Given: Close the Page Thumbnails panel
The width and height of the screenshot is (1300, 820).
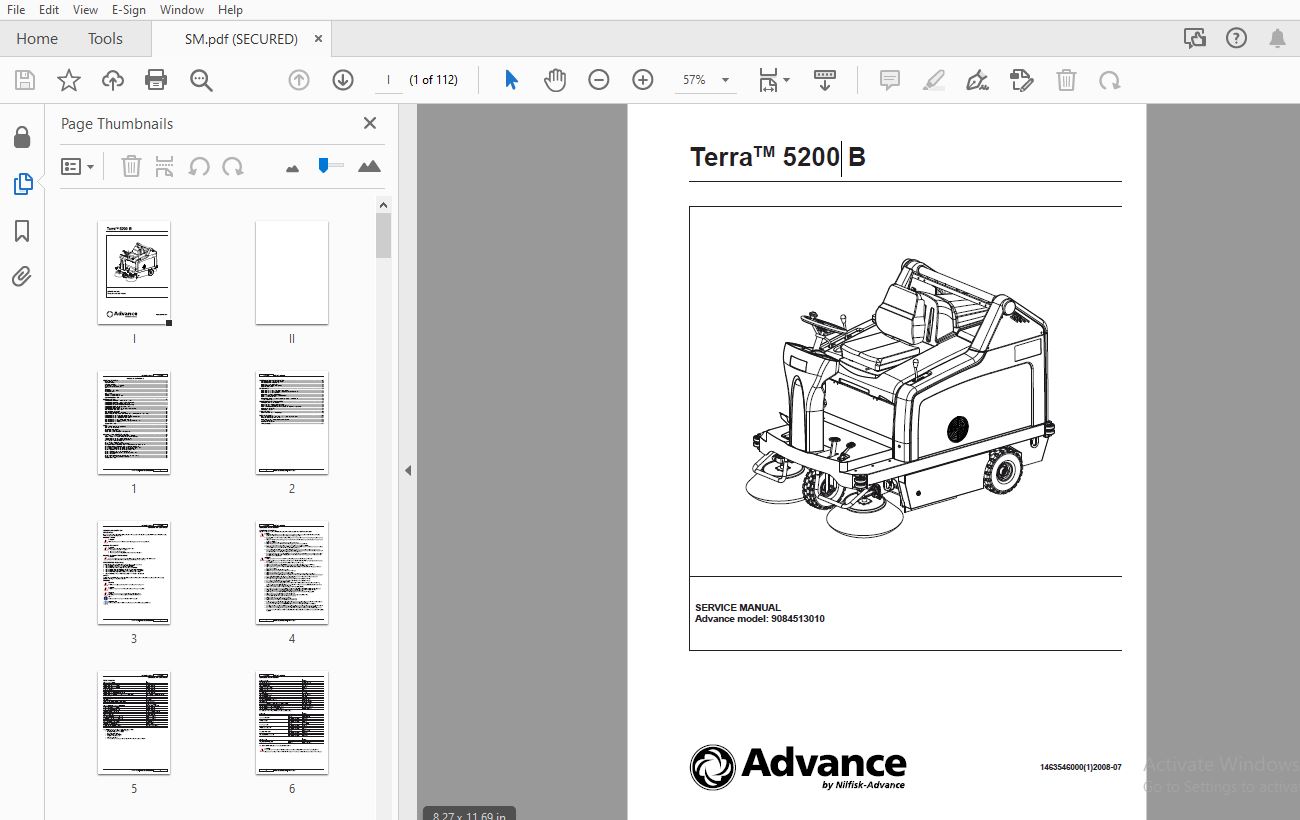Looking at the screenshot, I should tap(370, 123).
